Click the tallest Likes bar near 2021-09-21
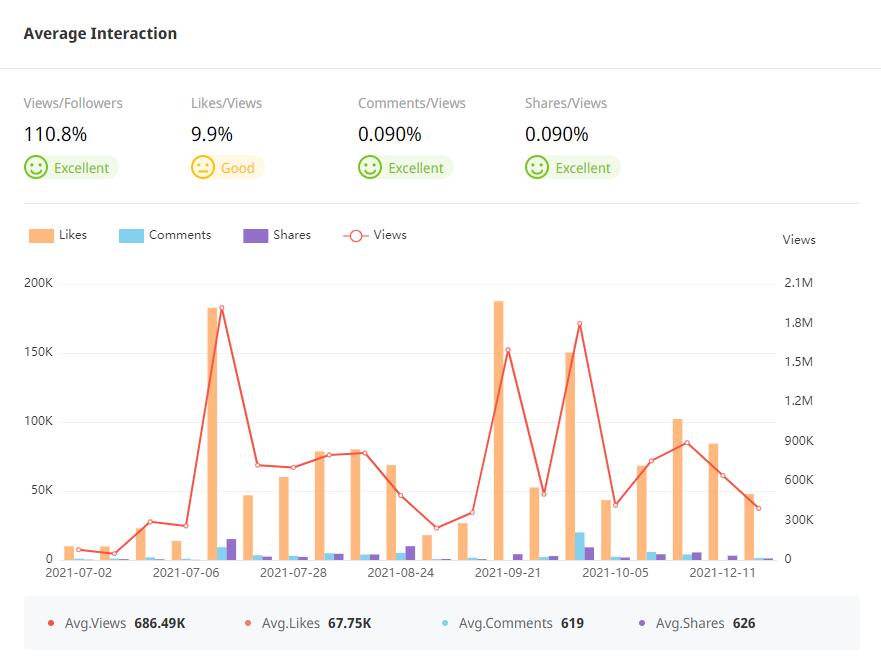This screenshot has height=672, width=881. click(498, 430)
